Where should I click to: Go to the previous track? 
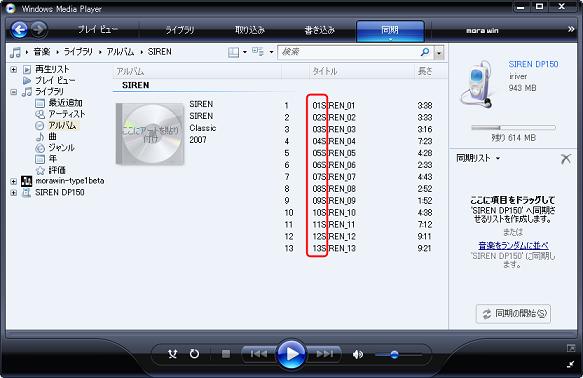(x=258, y=354)
